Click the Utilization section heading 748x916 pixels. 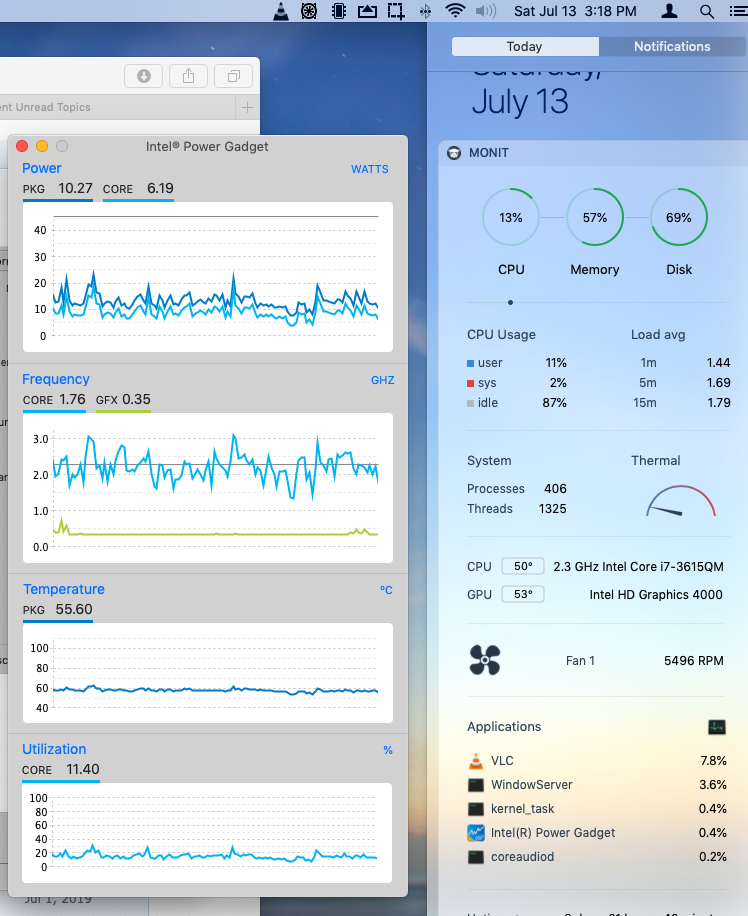54,749
